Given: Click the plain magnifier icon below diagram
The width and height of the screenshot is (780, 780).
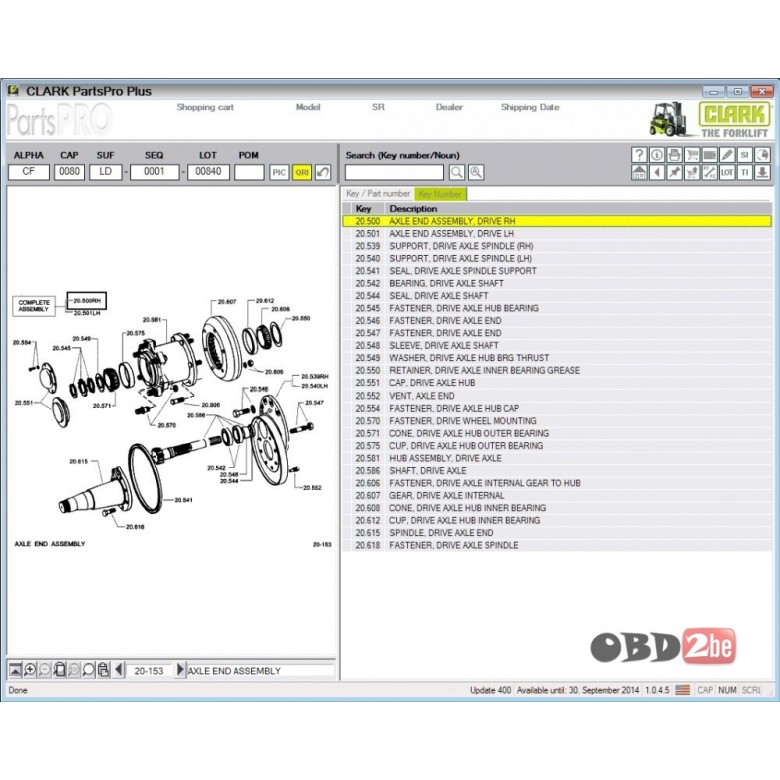Looking at the screenshot, I should point(89,670).
